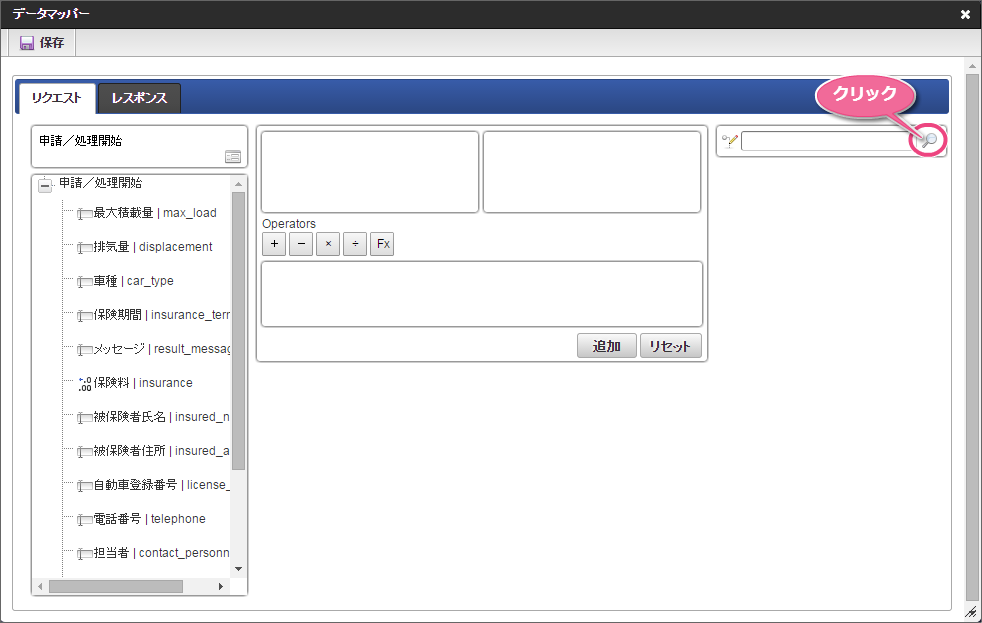
Task: Switch to the リクエスト tab
Action: (56, 98)
